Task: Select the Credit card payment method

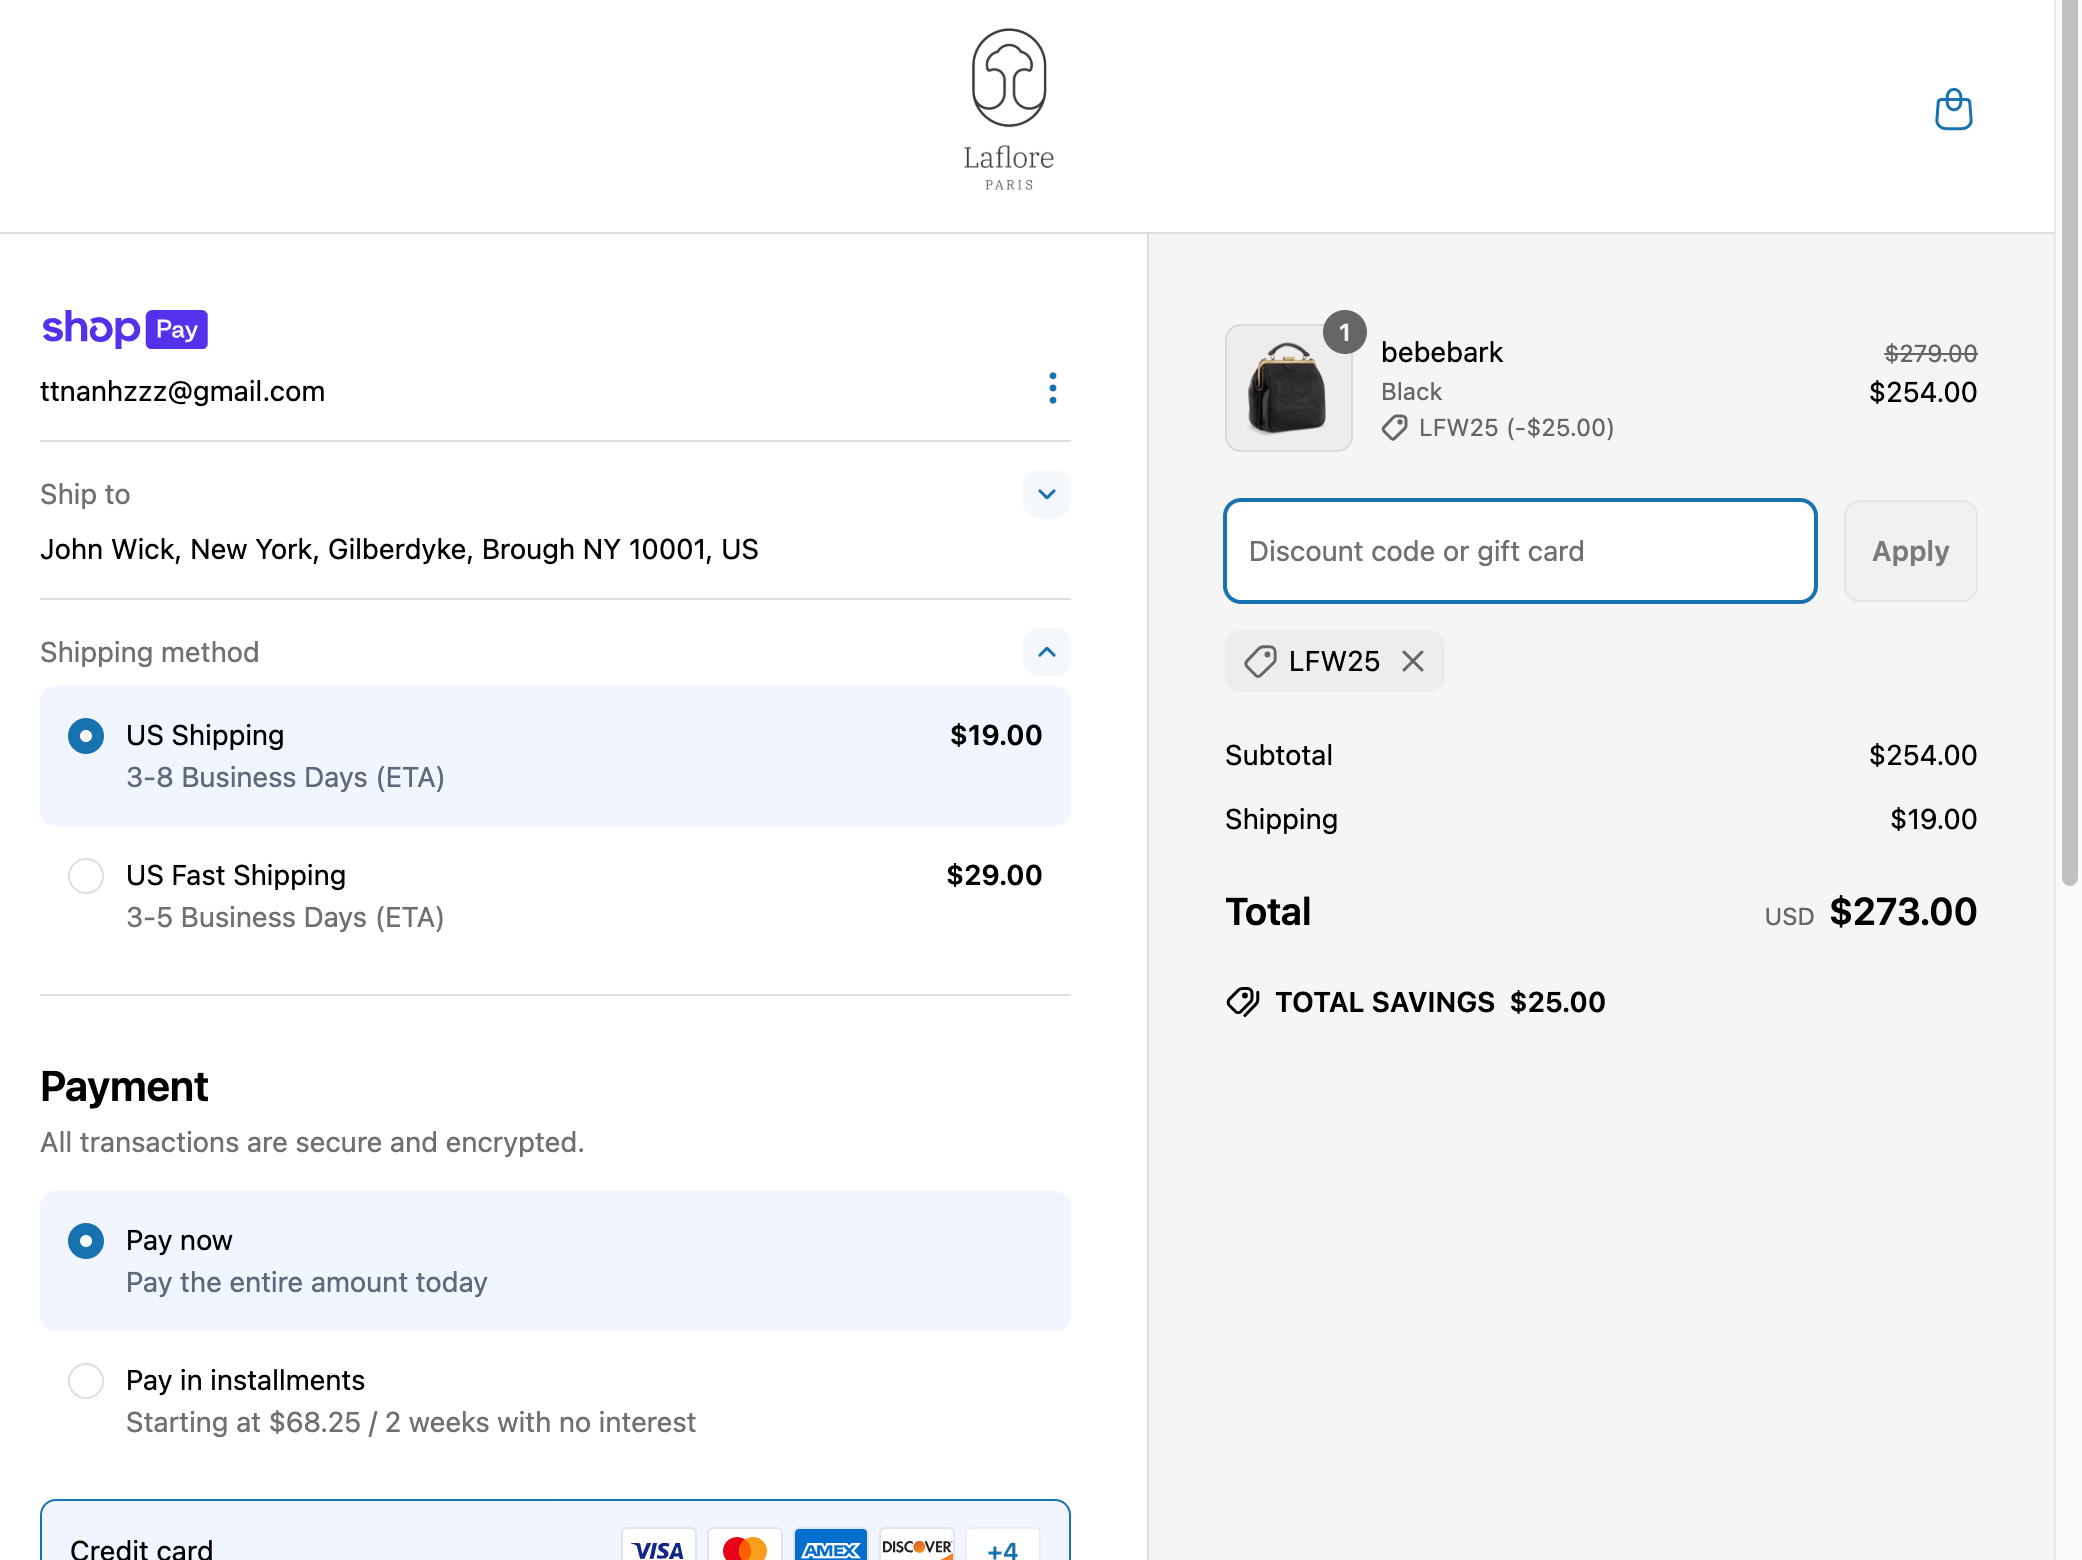Action: pyautogui.click(x=142, y=1547)
